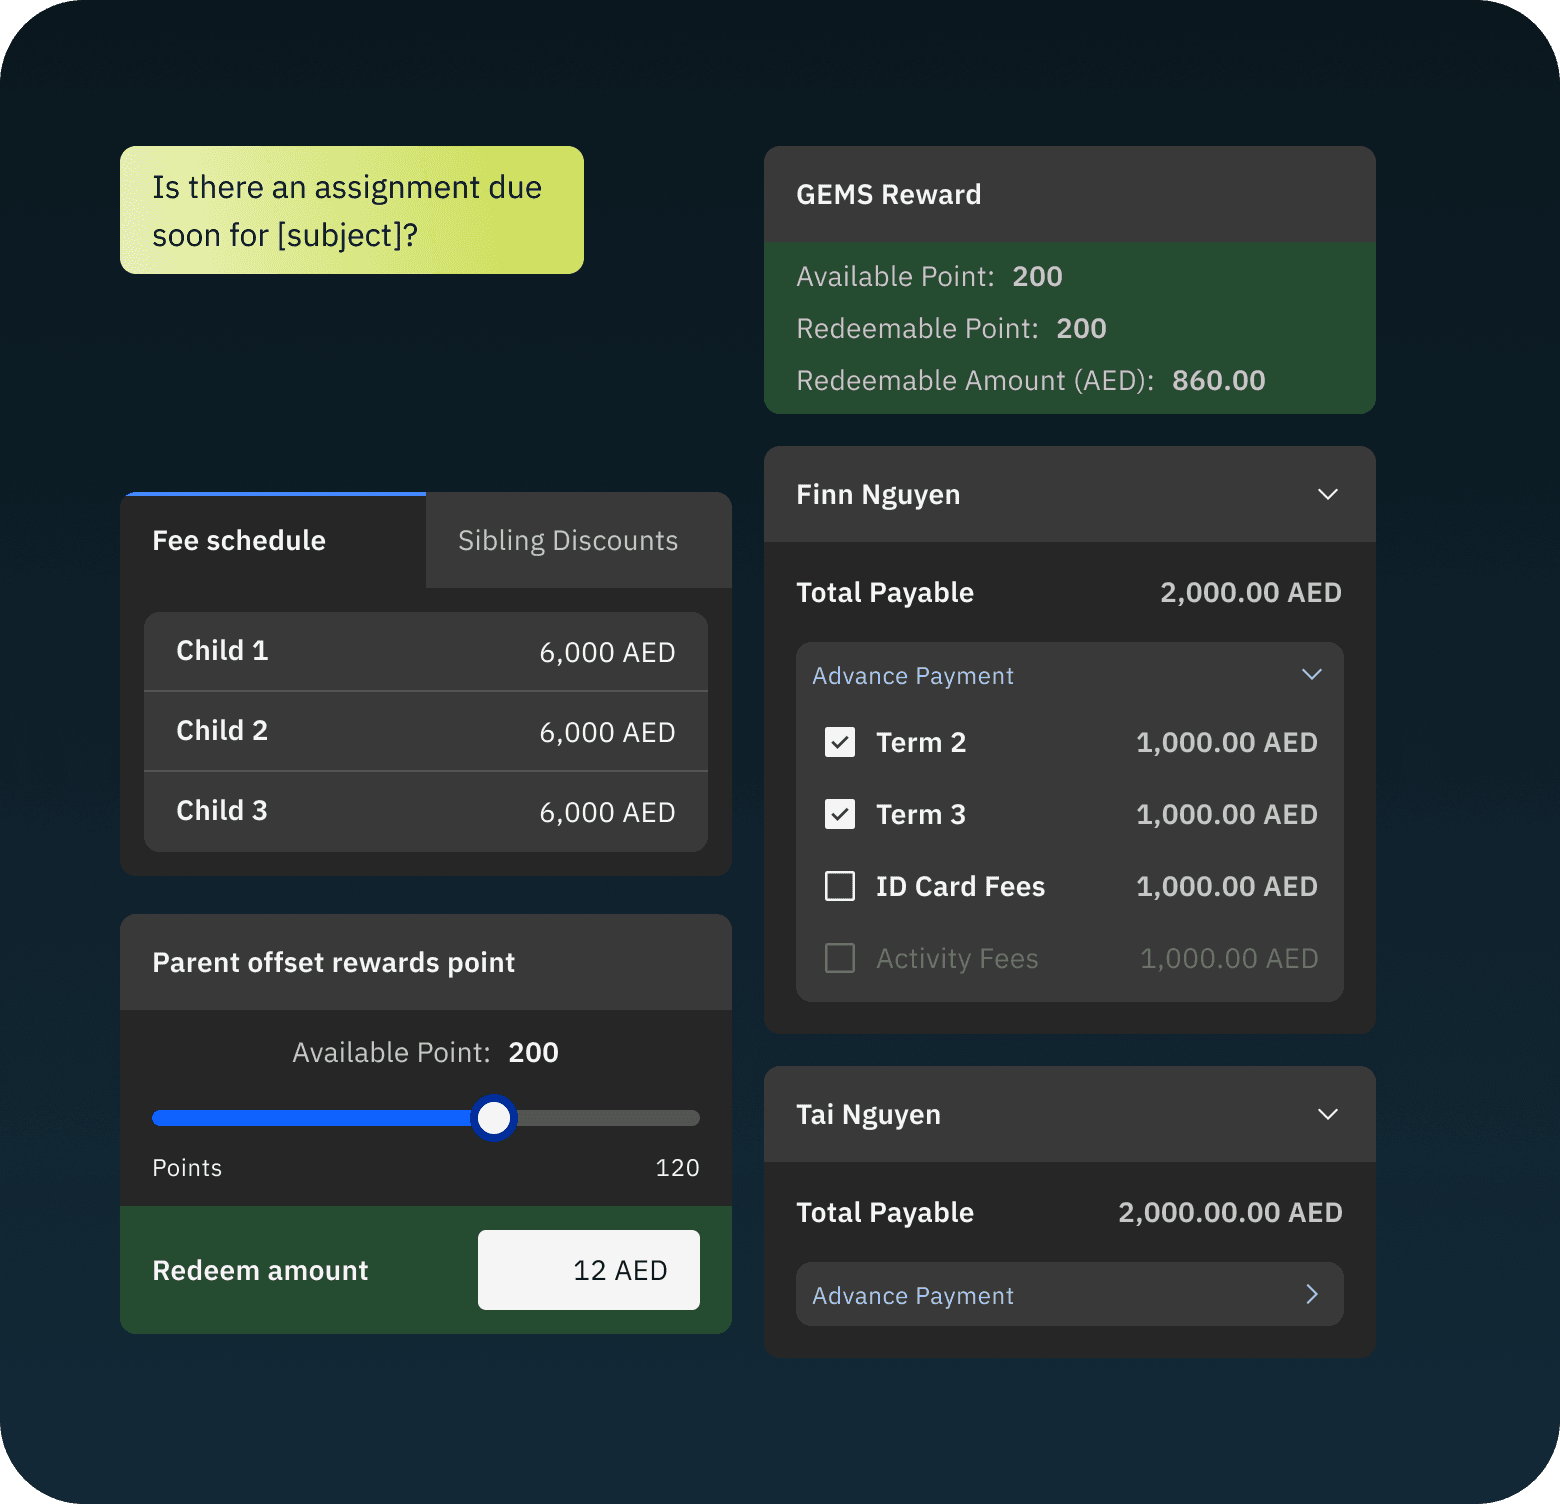The image size is (1560, 1504).
Task: Collapse the Finn Nguyen section chevron
Action: pos(1327,494)
